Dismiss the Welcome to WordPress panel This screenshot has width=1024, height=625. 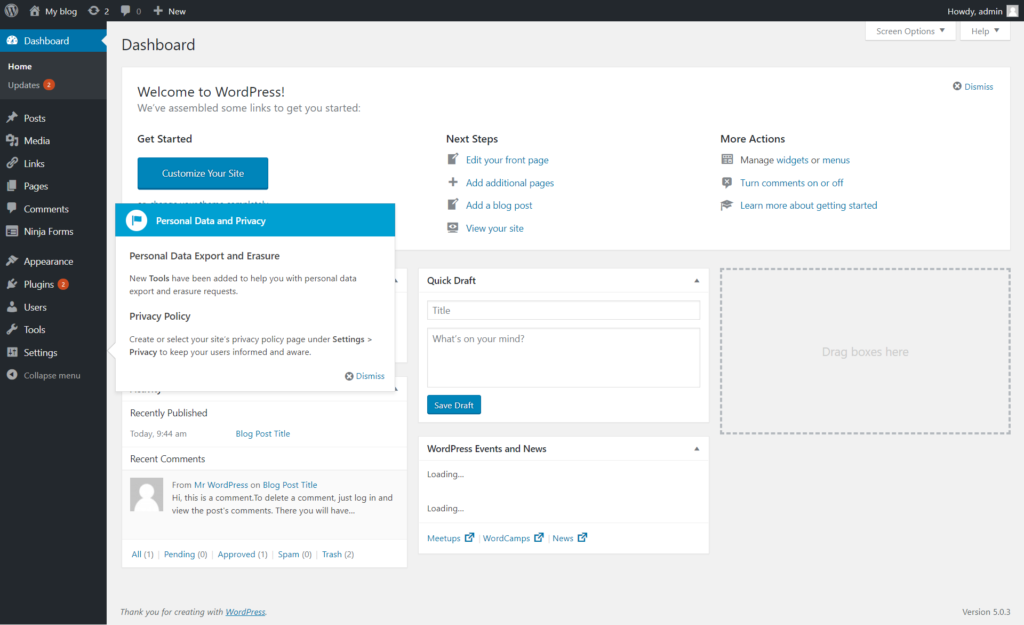coord(972,86)
